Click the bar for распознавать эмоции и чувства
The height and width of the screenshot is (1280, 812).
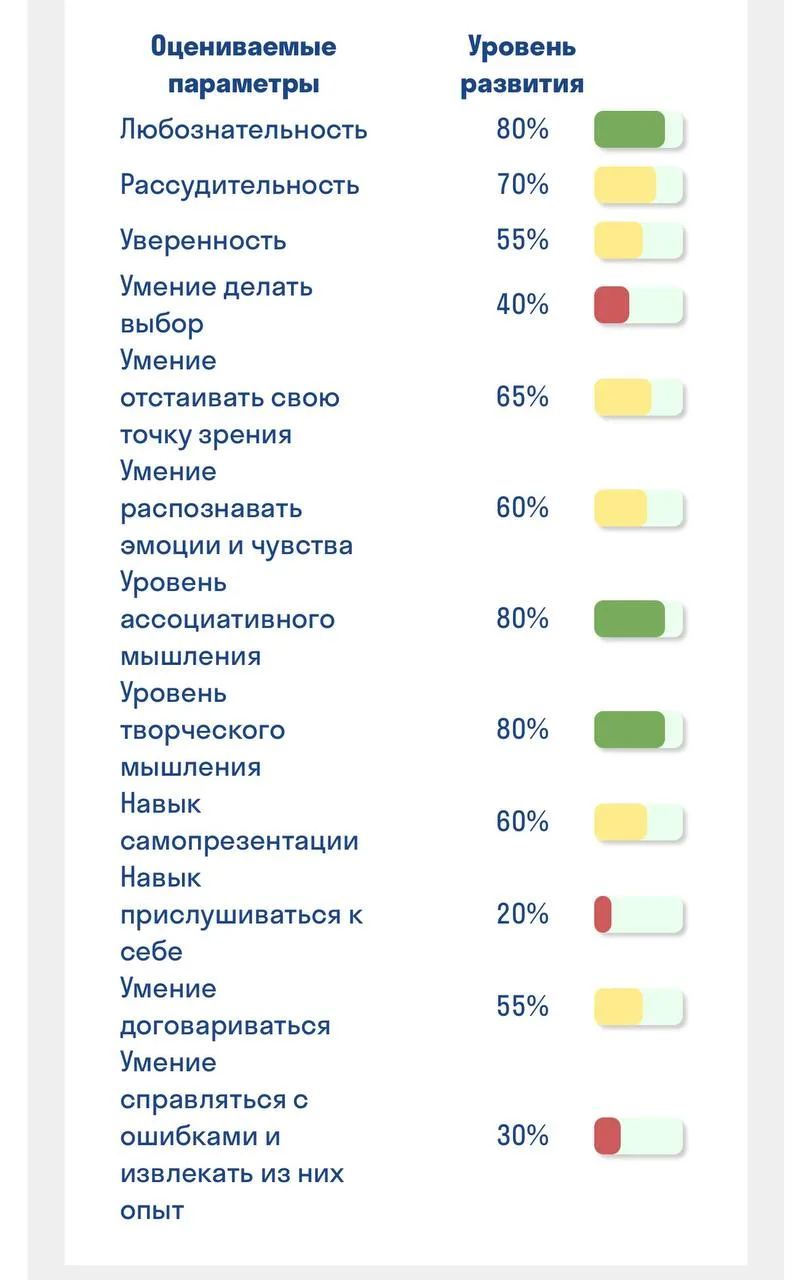click(x=638, y=508)
